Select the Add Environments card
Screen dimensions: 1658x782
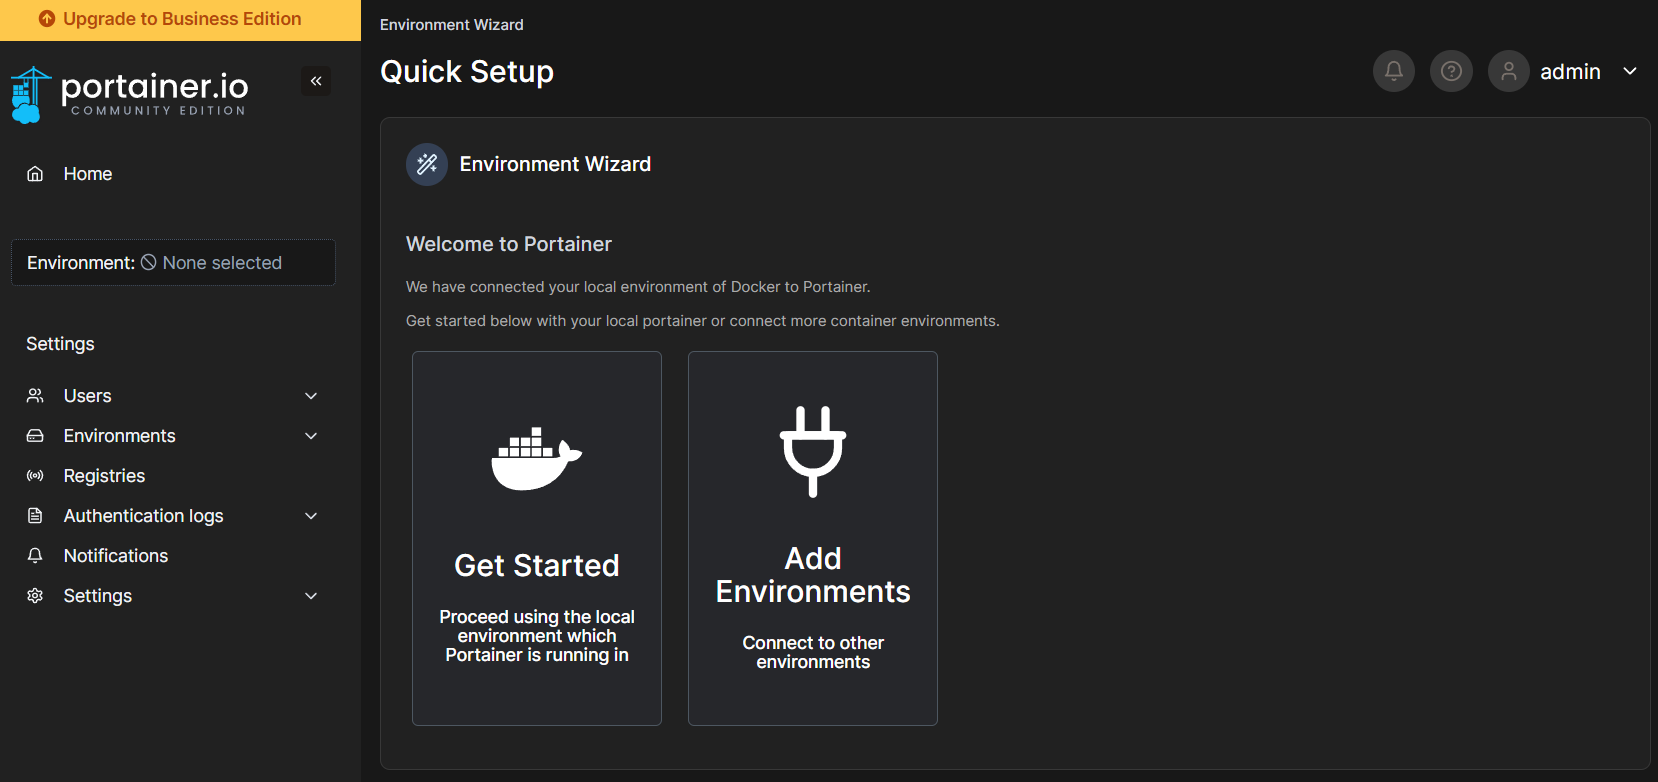click(x=813, y=538)
